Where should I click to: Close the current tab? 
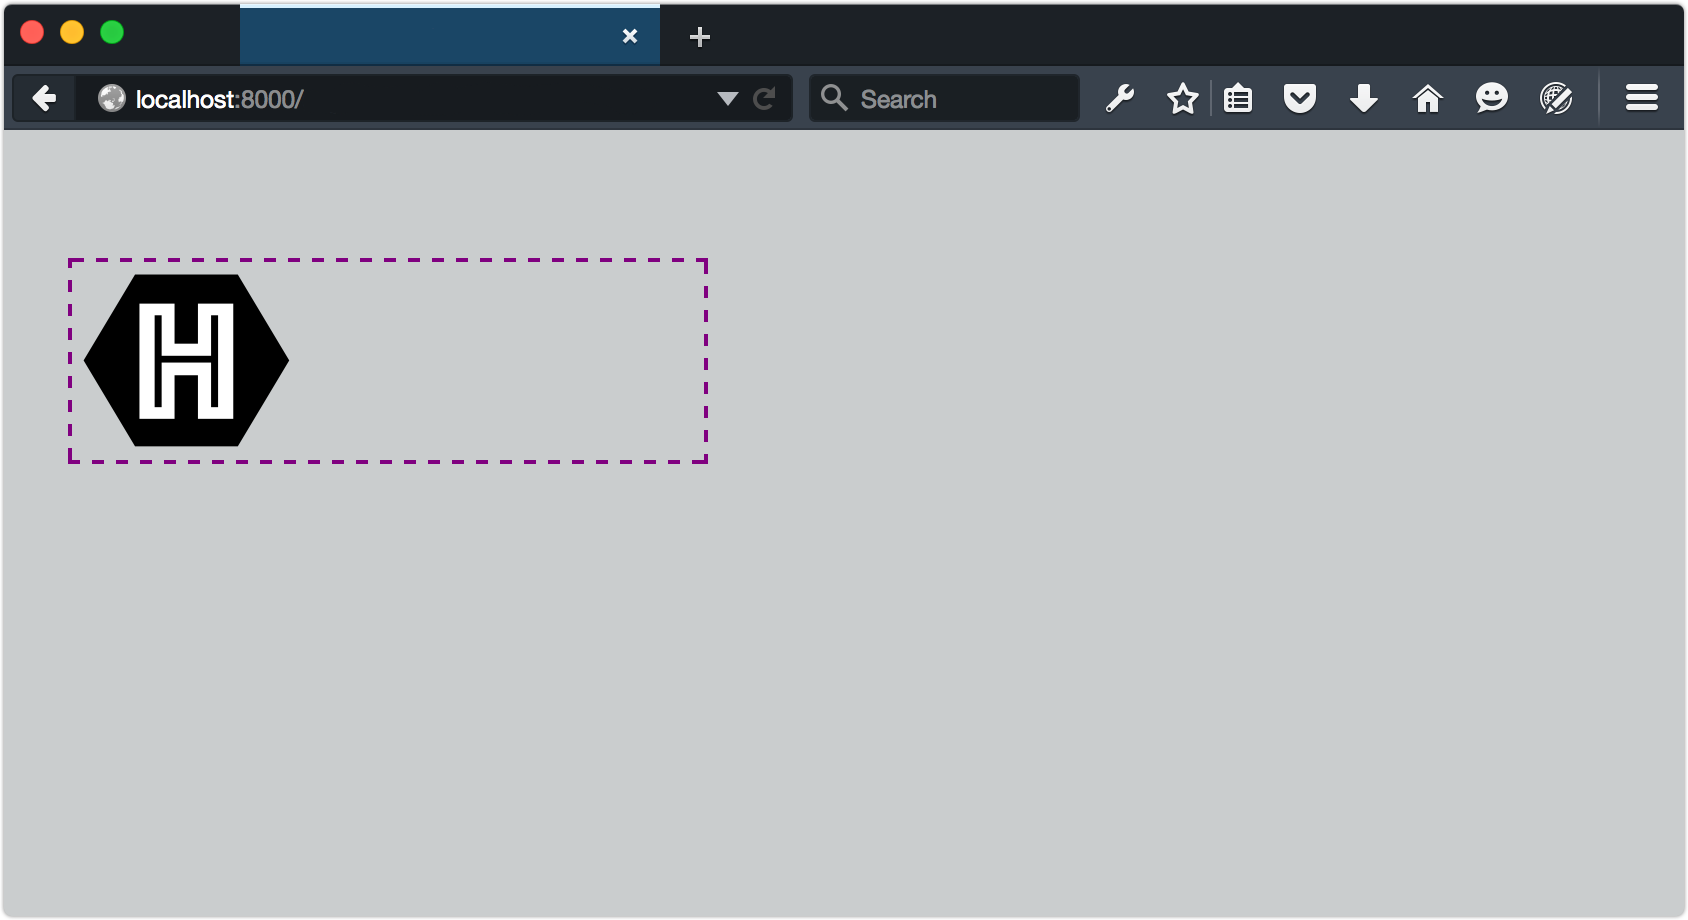(x=630, y=36)
